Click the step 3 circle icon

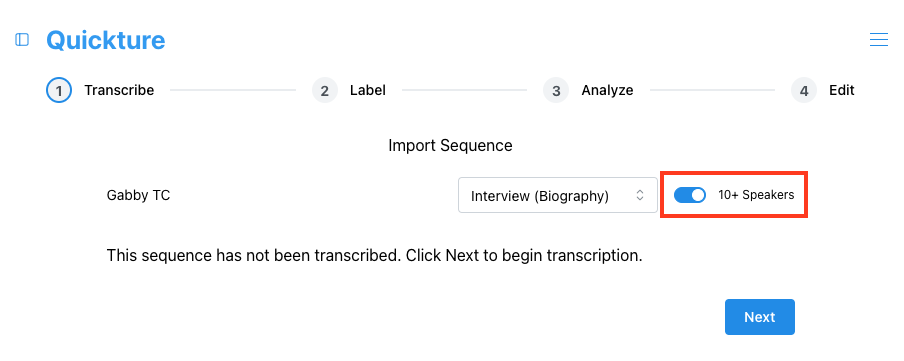tap(556, 91)
